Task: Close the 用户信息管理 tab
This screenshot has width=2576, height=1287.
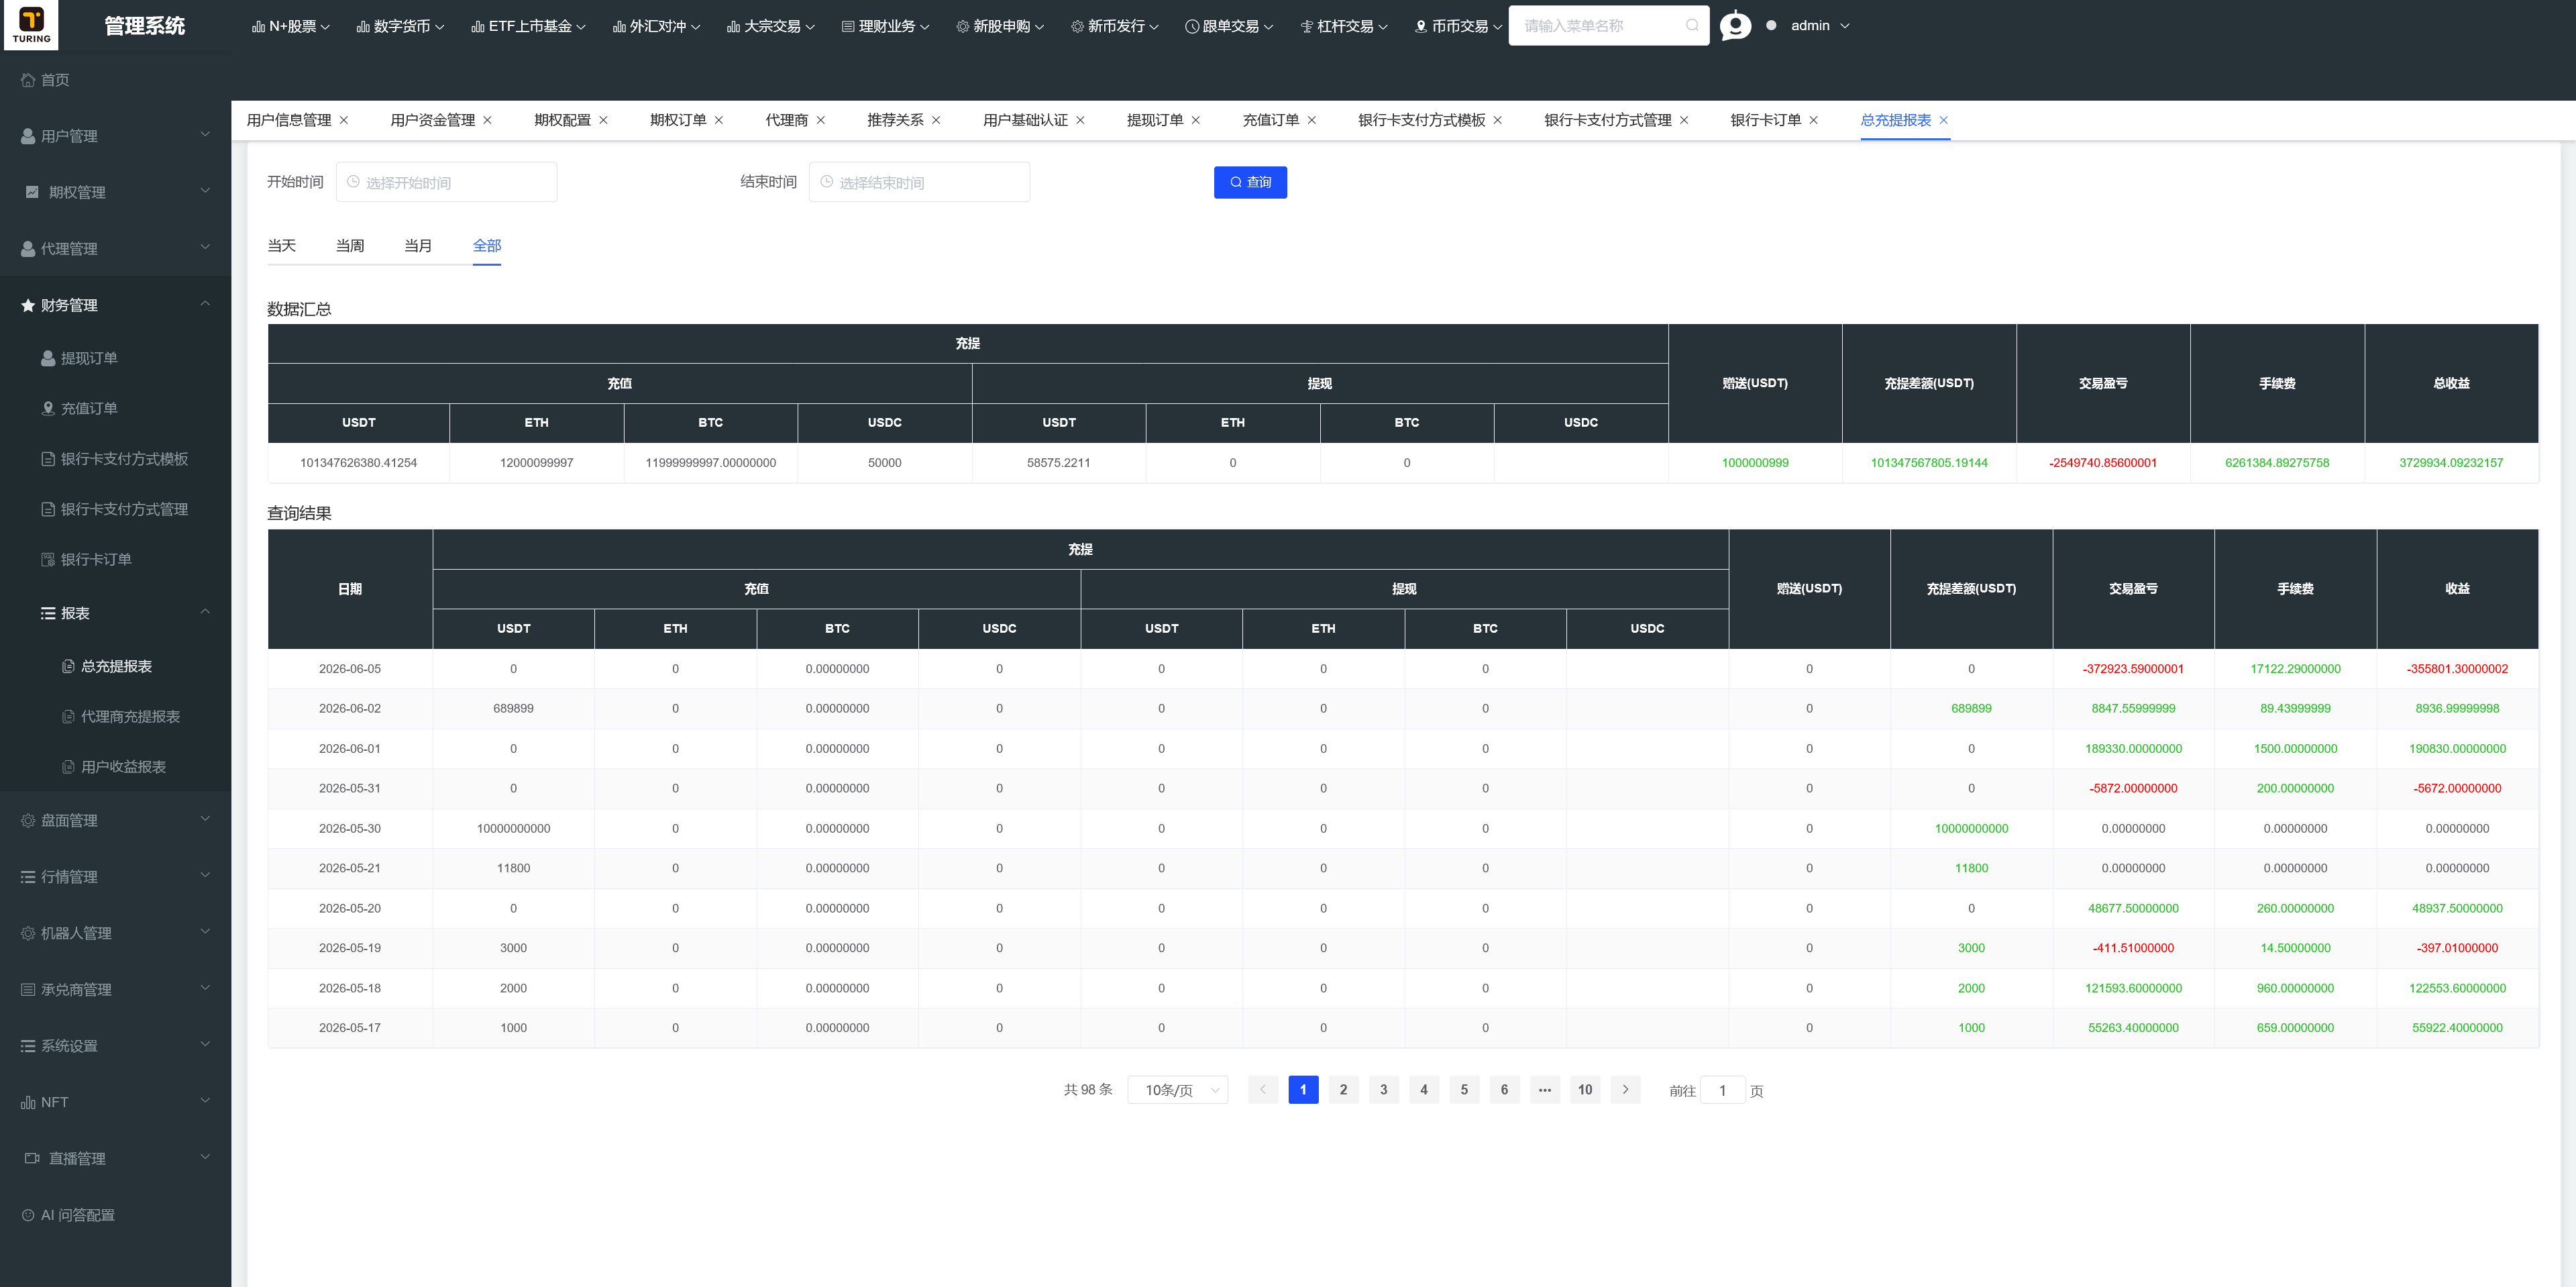Action: coord(344,120)
